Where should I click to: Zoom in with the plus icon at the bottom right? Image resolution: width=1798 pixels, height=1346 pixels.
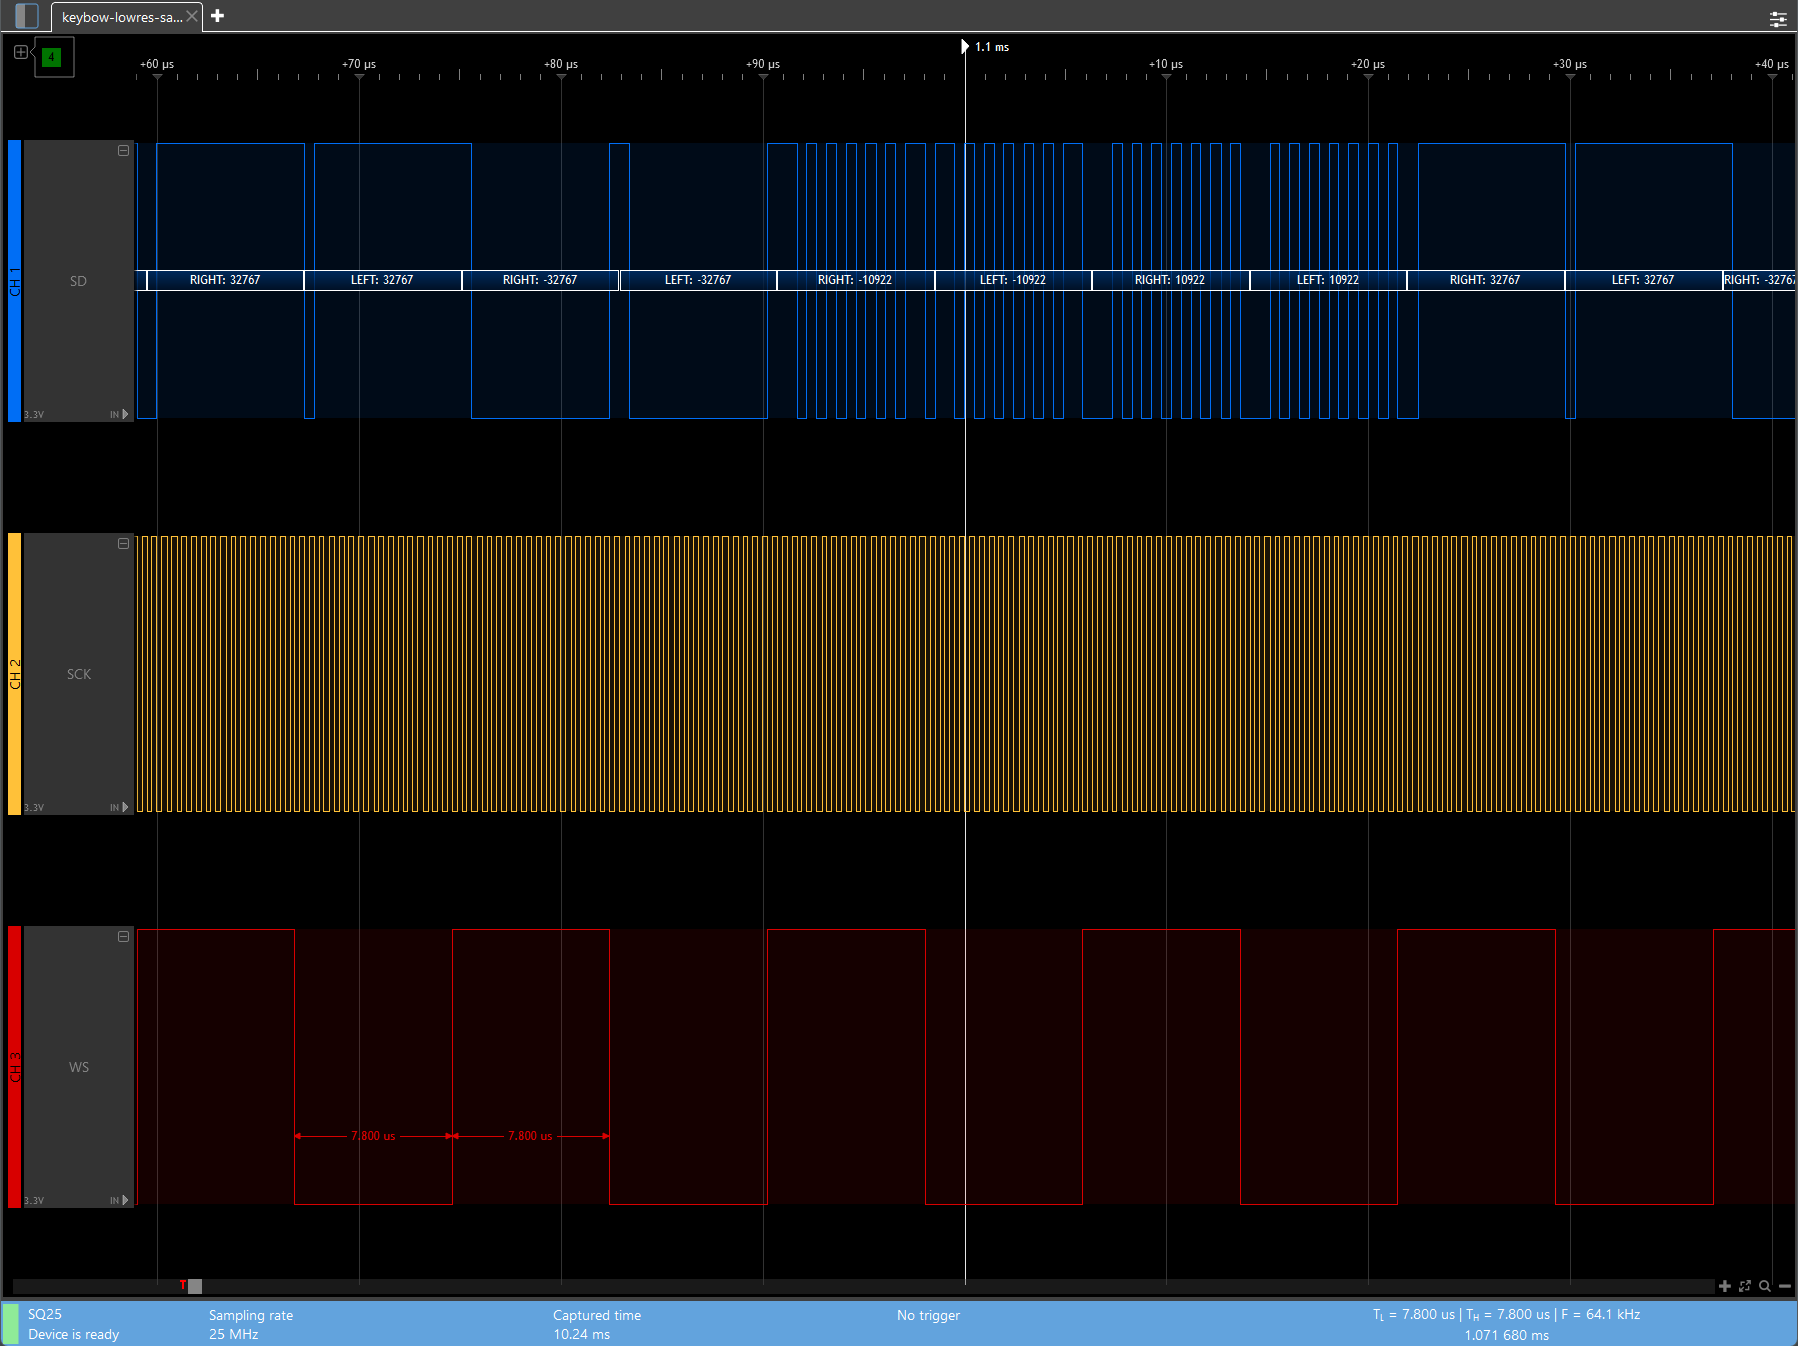[x=1725, y=1286]
